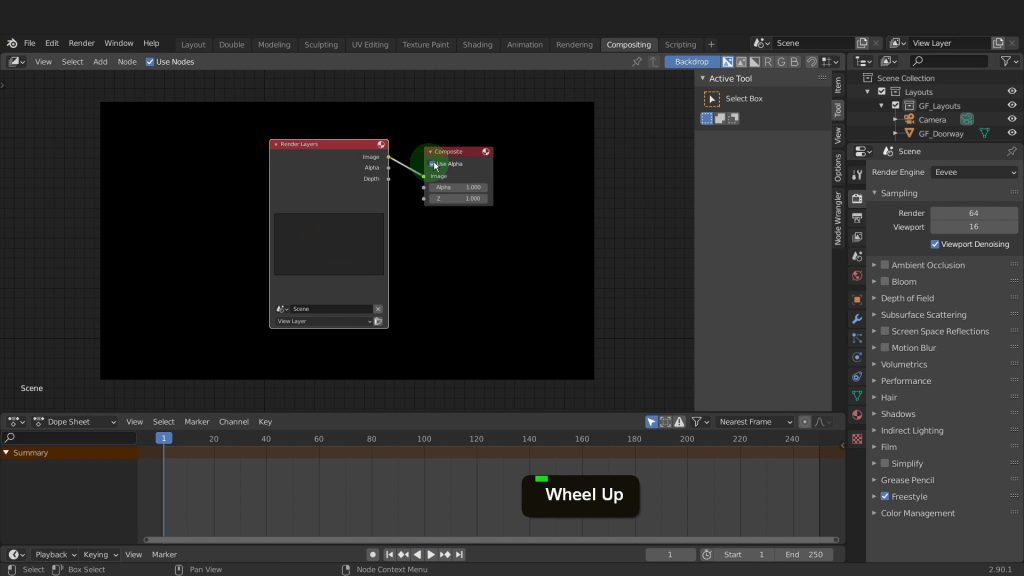The width and height of the screenshot is (1024, 576).
Task: Open the Tool properties wrench-and-screwdriver icon
Action: [857, 174]
